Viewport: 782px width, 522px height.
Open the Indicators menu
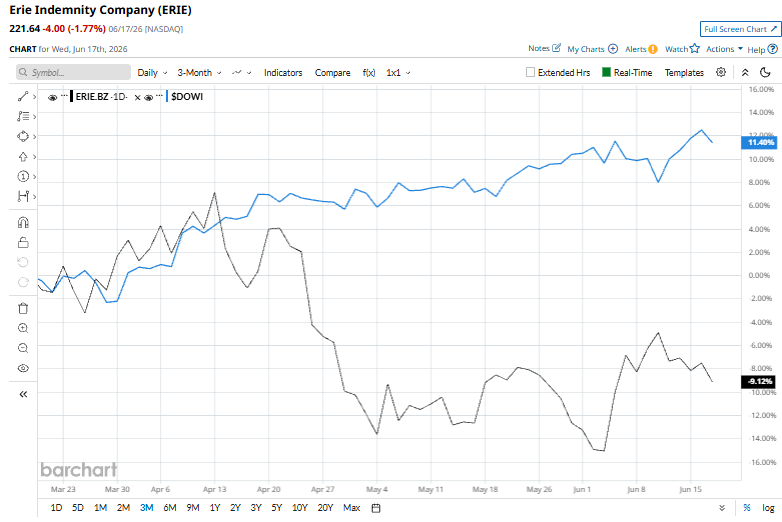click(x=283, y=73)
